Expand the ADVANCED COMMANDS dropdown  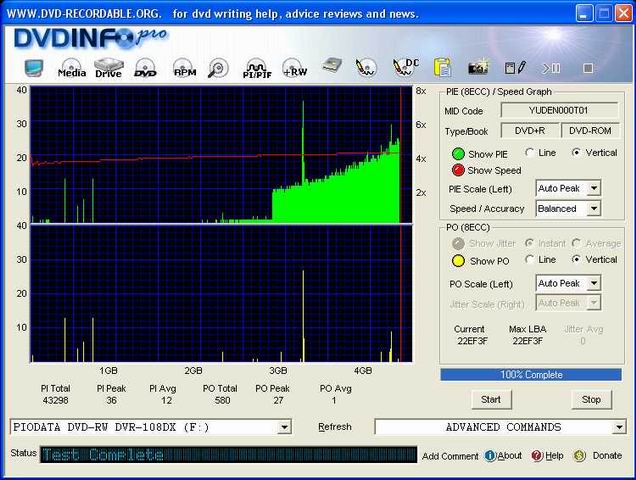pos(619,427)
